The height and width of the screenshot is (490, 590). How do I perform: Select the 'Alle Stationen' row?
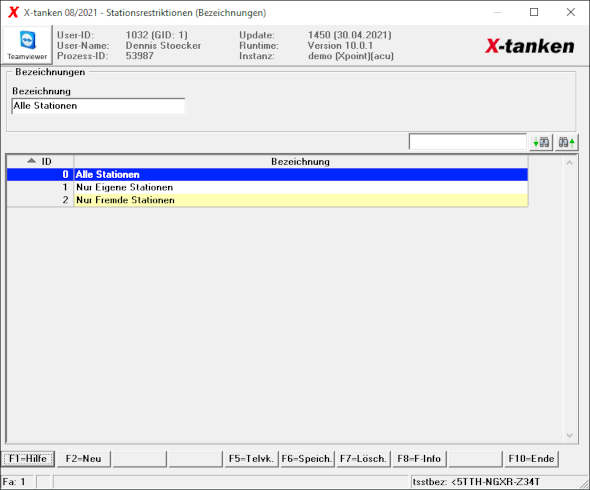pos(267,175)
